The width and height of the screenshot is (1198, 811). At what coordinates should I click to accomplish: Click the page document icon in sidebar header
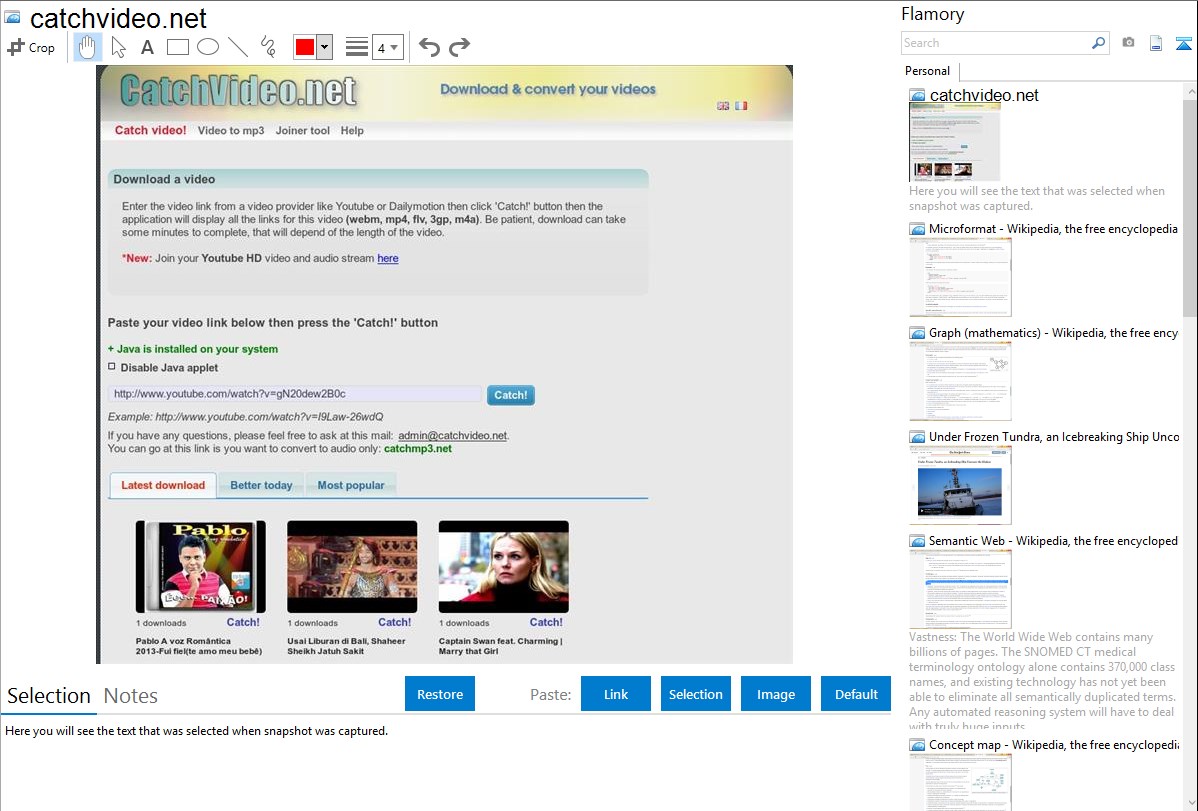(x=1156, y=43)
